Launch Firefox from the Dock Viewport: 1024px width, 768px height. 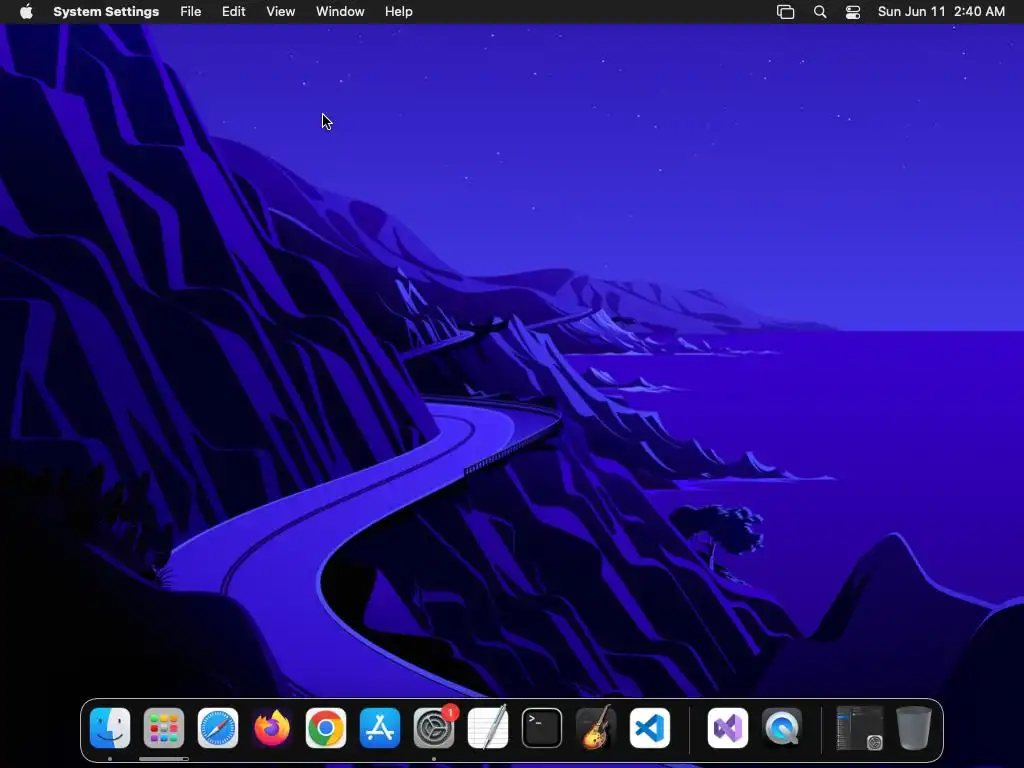tap(272, 728)
